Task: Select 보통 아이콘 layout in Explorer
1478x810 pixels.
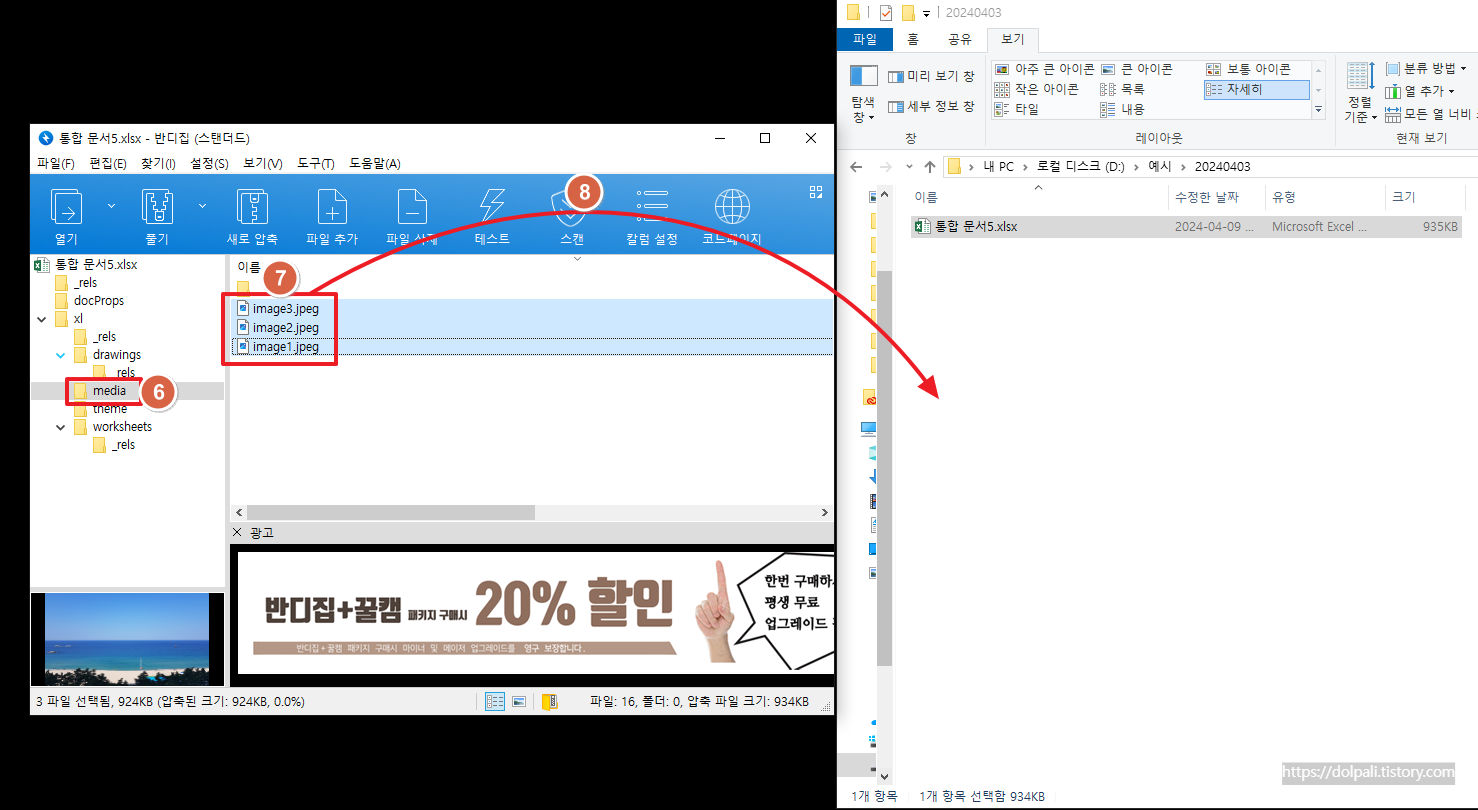Action: point(1248,69)
